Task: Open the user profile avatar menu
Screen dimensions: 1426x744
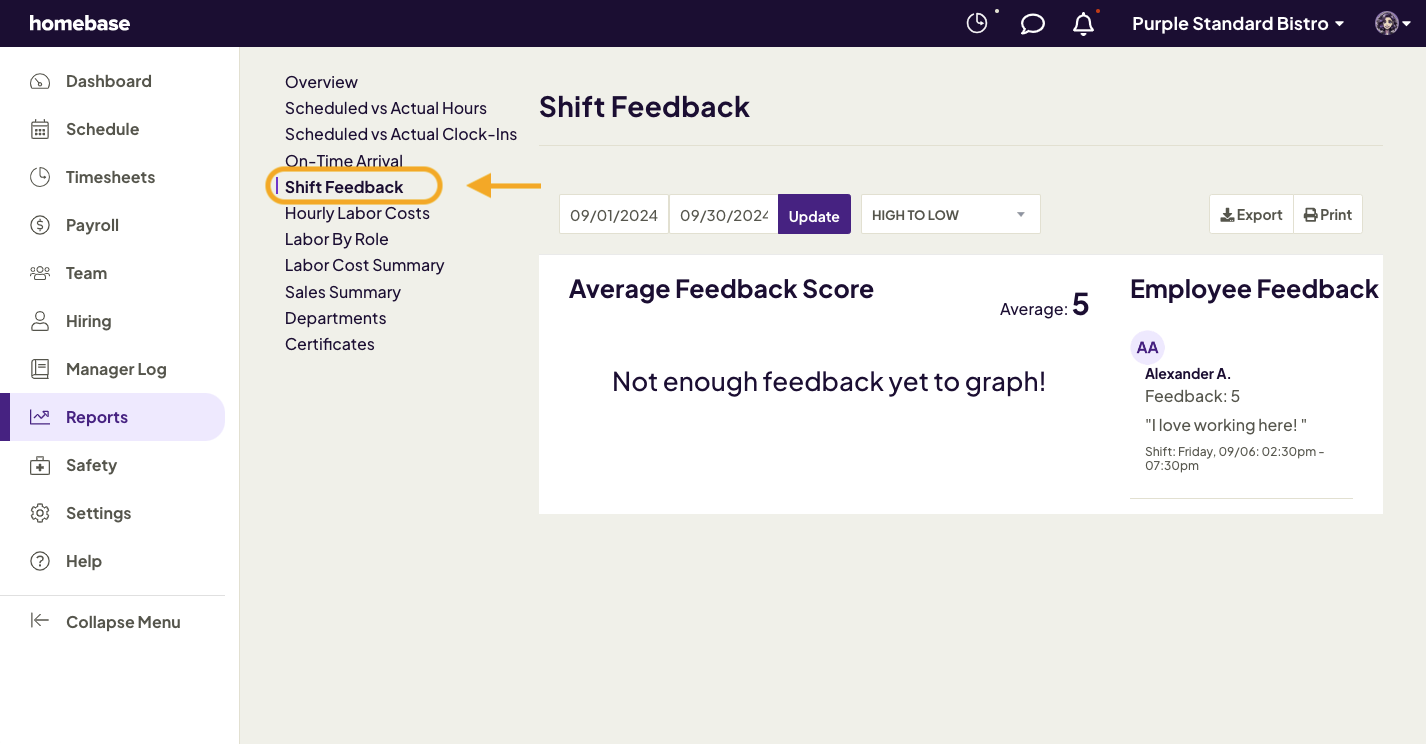Action: [x=1393, y=23]
